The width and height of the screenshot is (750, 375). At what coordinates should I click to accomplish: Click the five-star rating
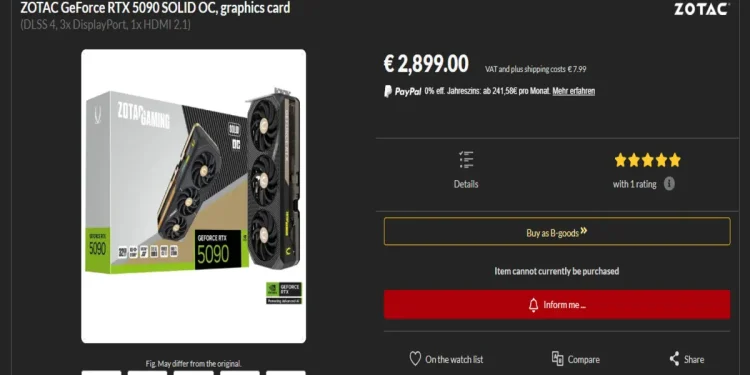647,160
